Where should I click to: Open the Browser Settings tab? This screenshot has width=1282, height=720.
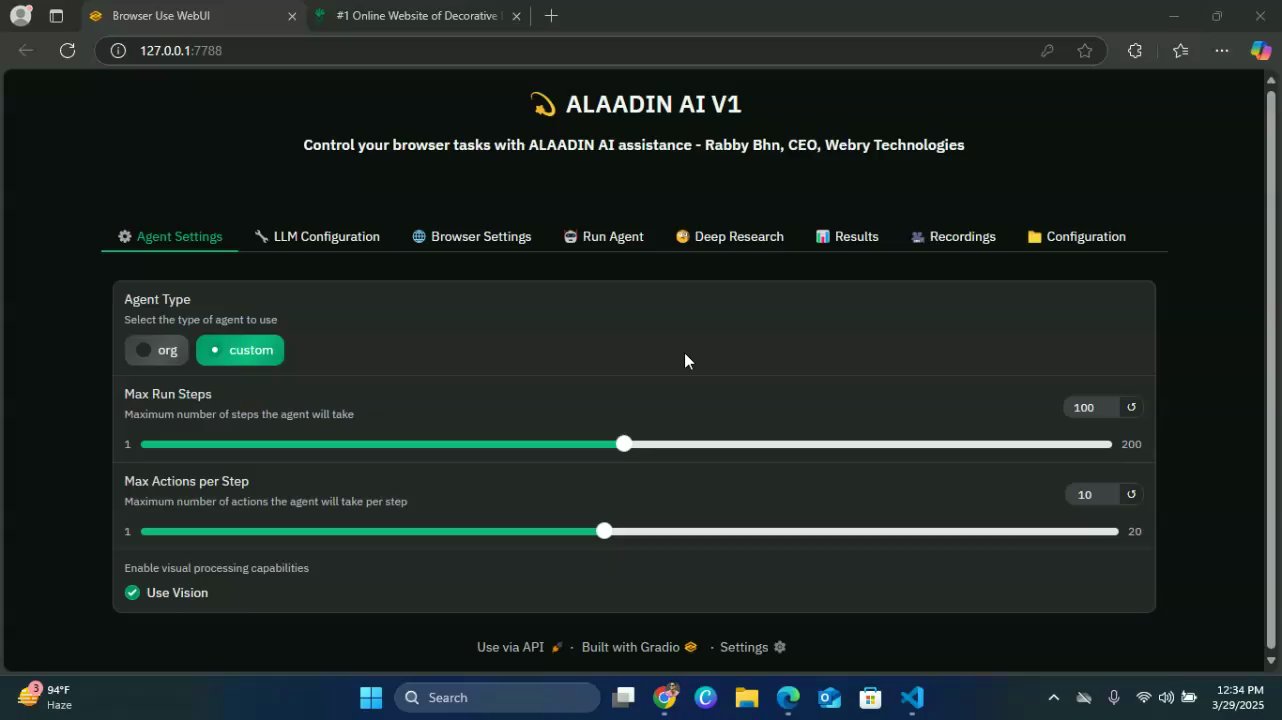471,237
